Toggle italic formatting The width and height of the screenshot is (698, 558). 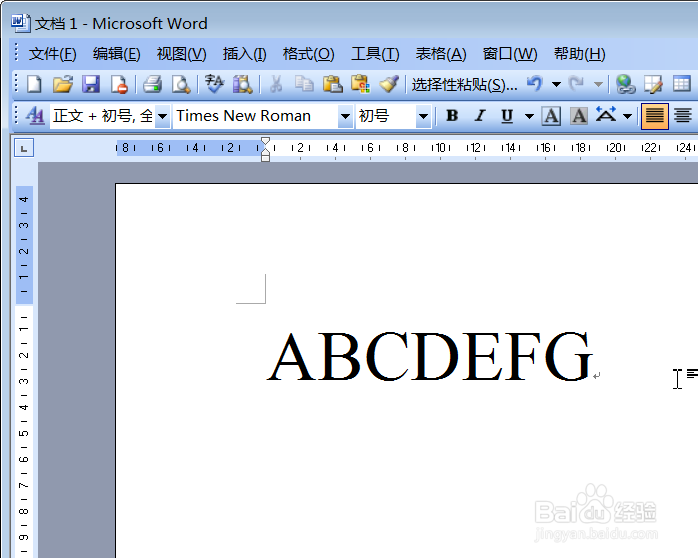(x=480, y=116)
